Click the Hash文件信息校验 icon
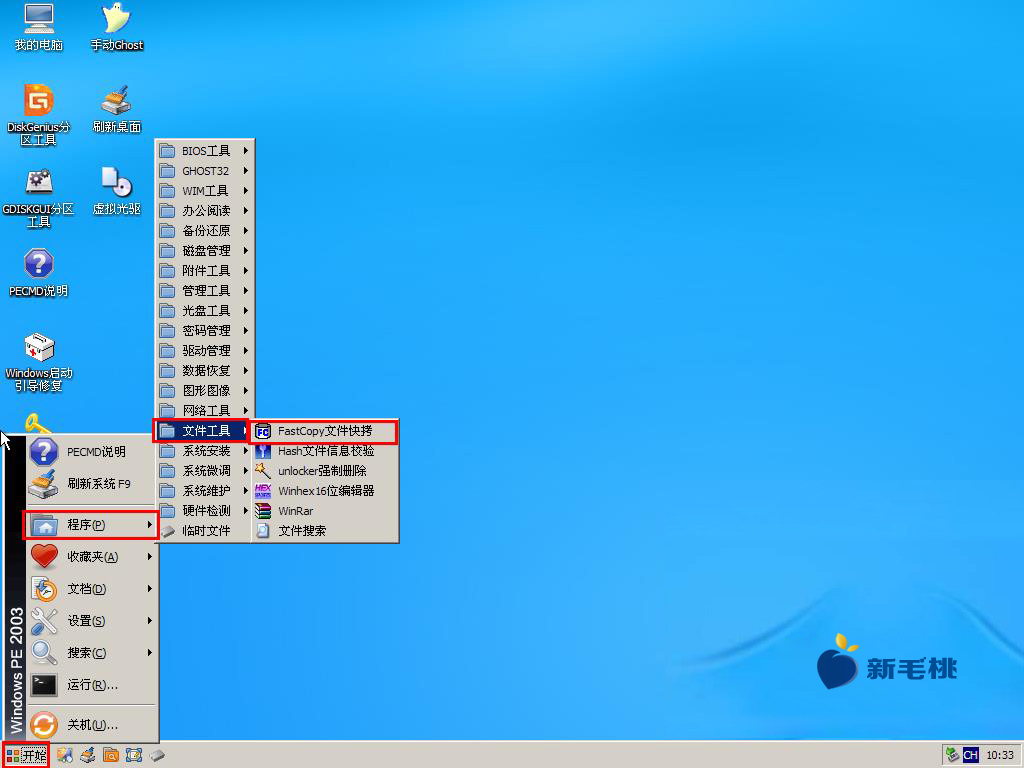This screenshot has height=768, width=1024. 263,451
